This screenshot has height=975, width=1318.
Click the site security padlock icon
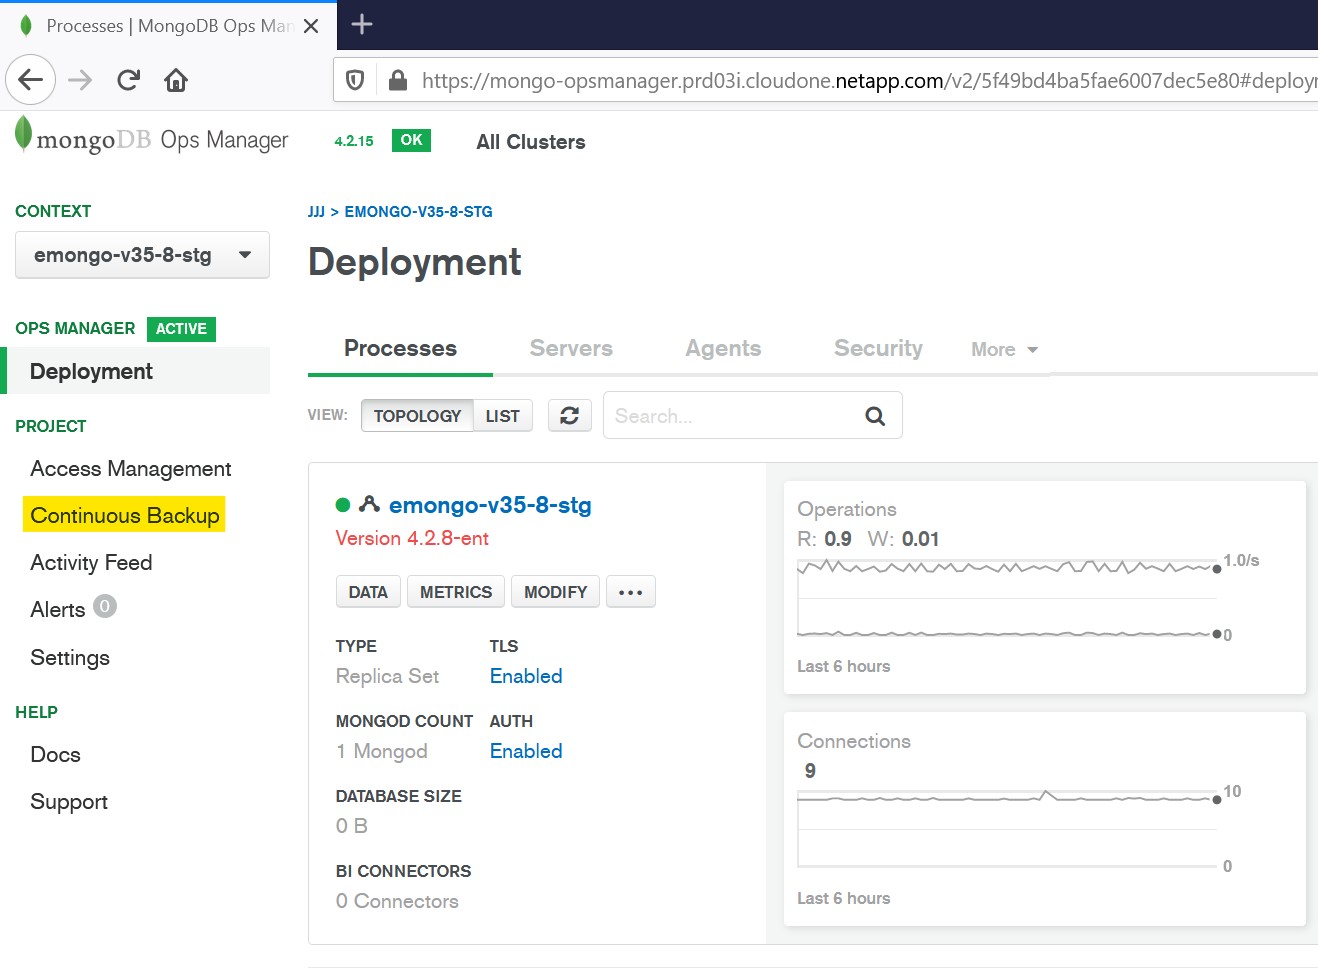(397, 80)
